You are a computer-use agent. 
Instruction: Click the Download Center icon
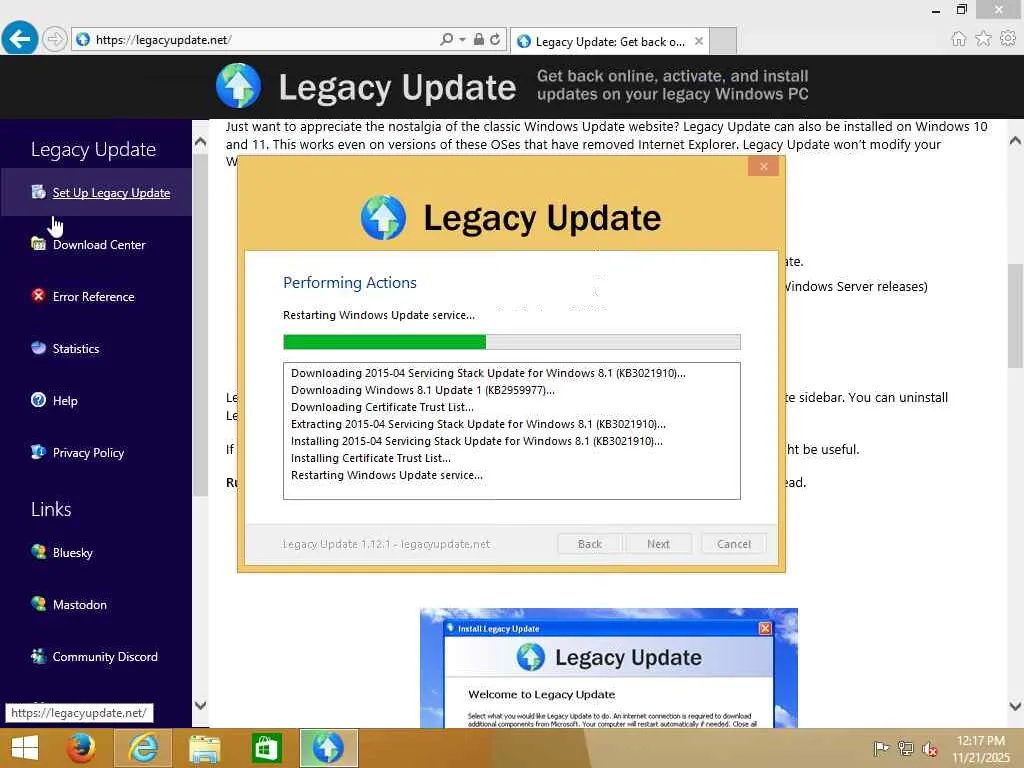click(x=39, y=244)
